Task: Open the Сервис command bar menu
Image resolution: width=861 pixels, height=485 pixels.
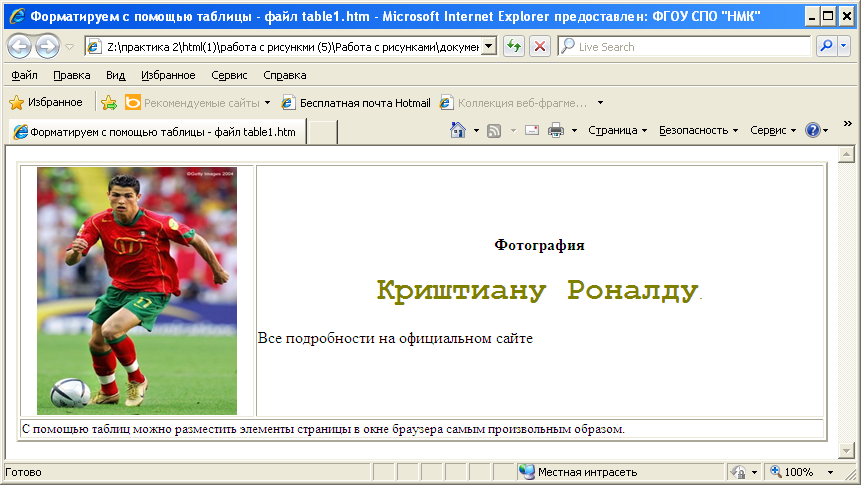Action: pos(773,130)
